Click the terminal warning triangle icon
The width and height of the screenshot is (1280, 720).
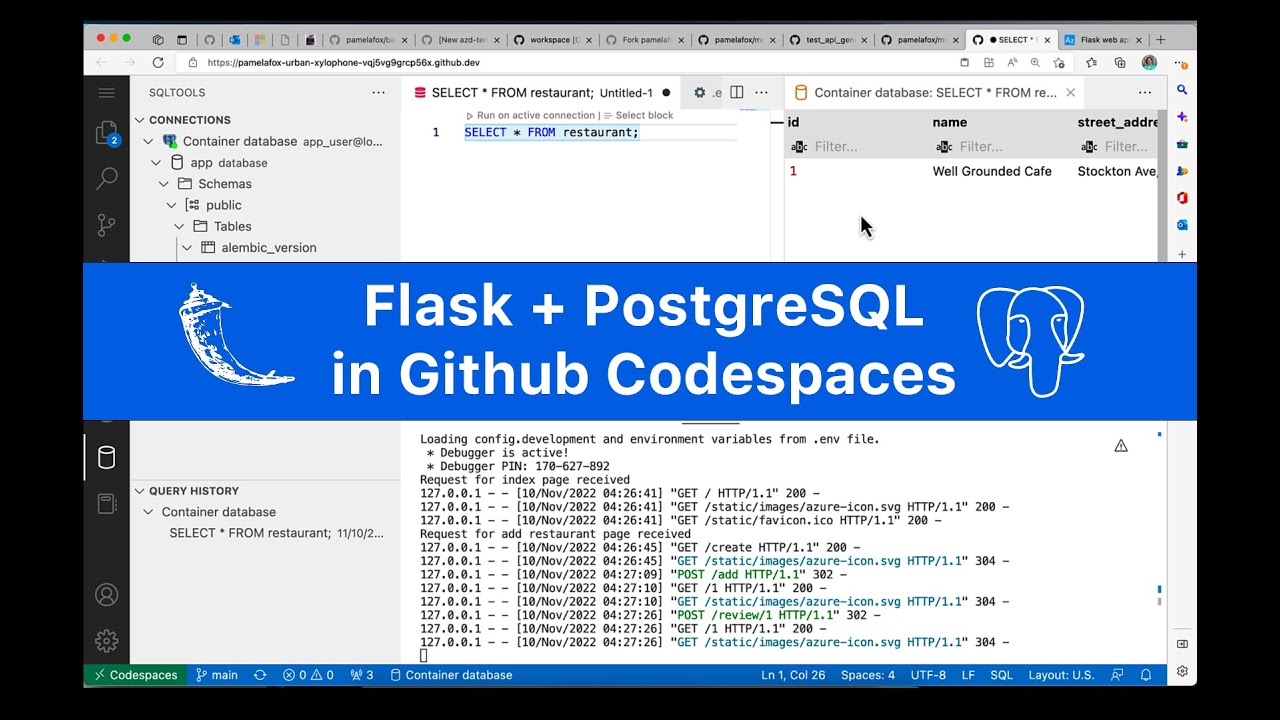(x=1121, y=446)
